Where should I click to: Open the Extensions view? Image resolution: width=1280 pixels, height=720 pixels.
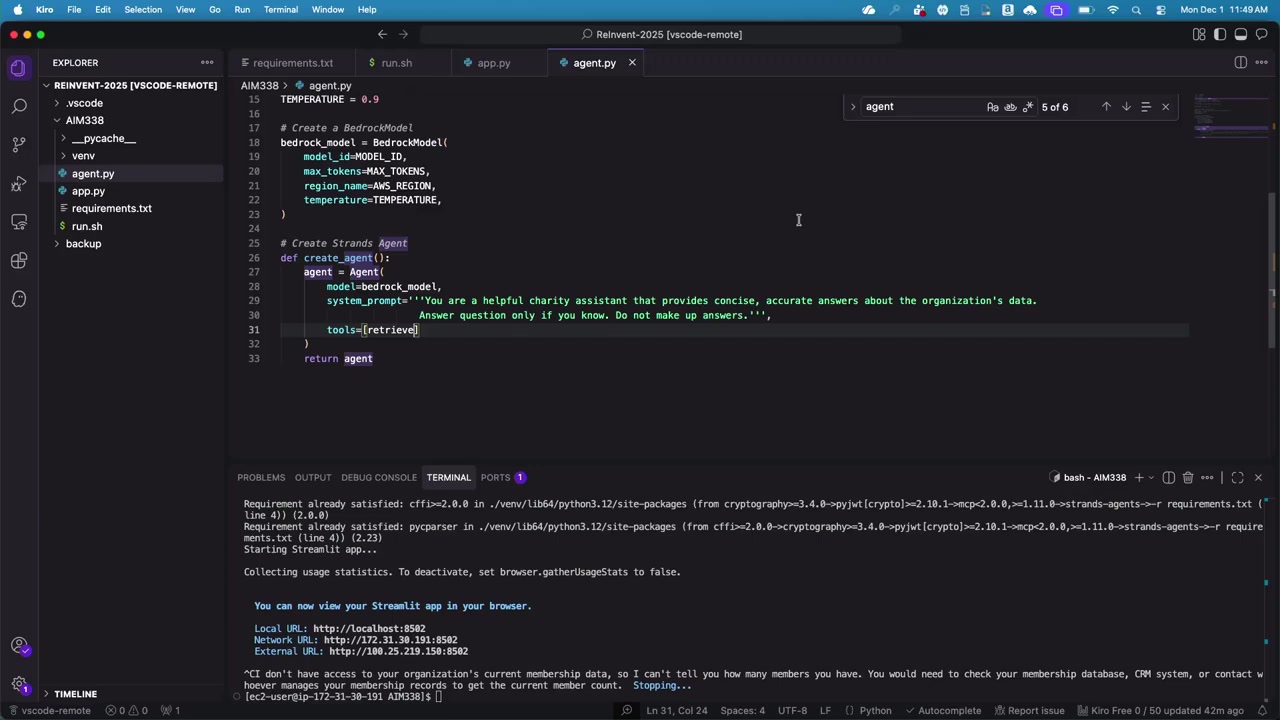tap(19, 261)
